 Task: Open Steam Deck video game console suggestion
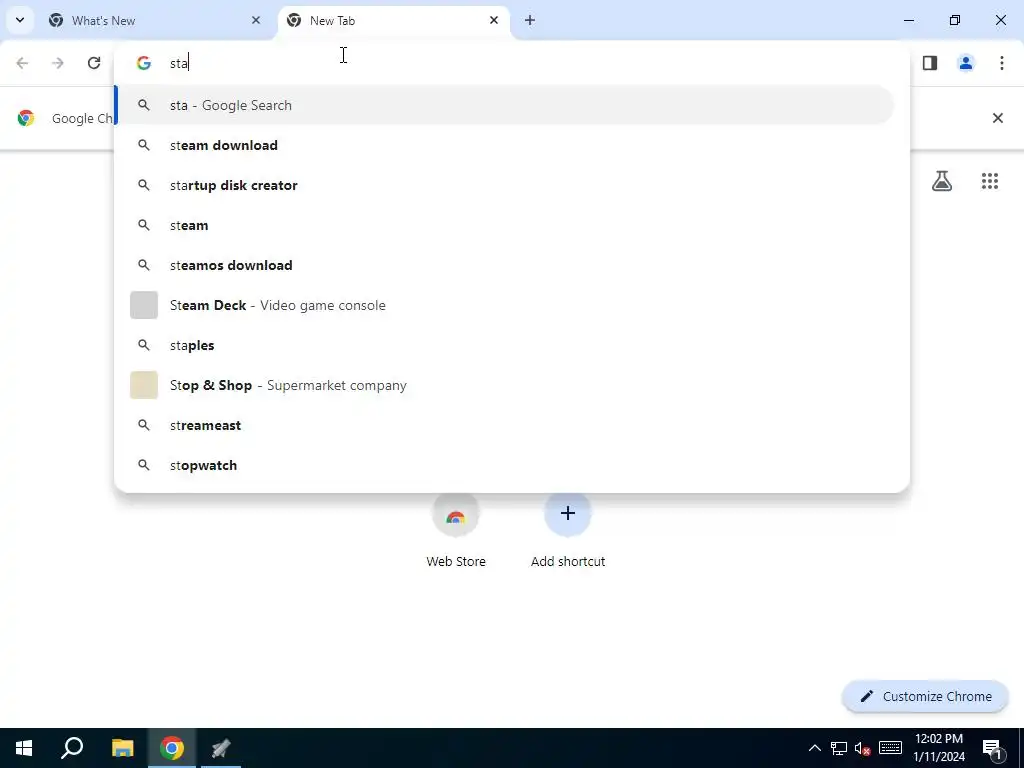point(504,305)
